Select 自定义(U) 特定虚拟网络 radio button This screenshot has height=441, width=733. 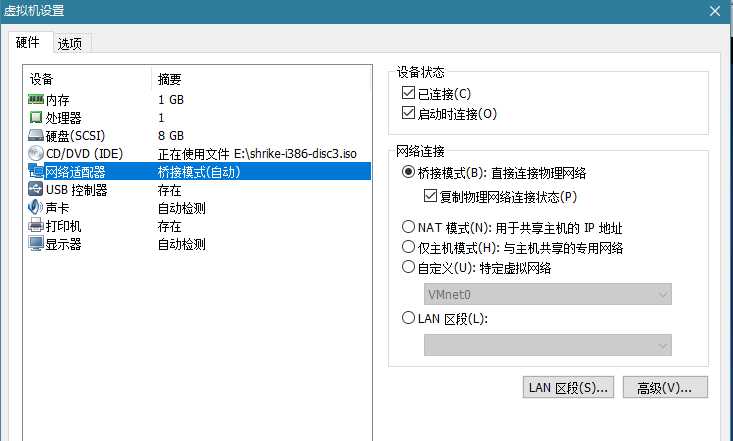(408, 267)
